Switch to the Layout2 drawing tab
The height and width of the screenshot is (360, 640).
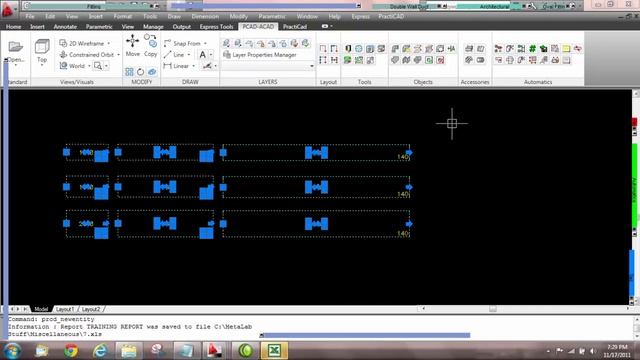(x=91, y=309)
